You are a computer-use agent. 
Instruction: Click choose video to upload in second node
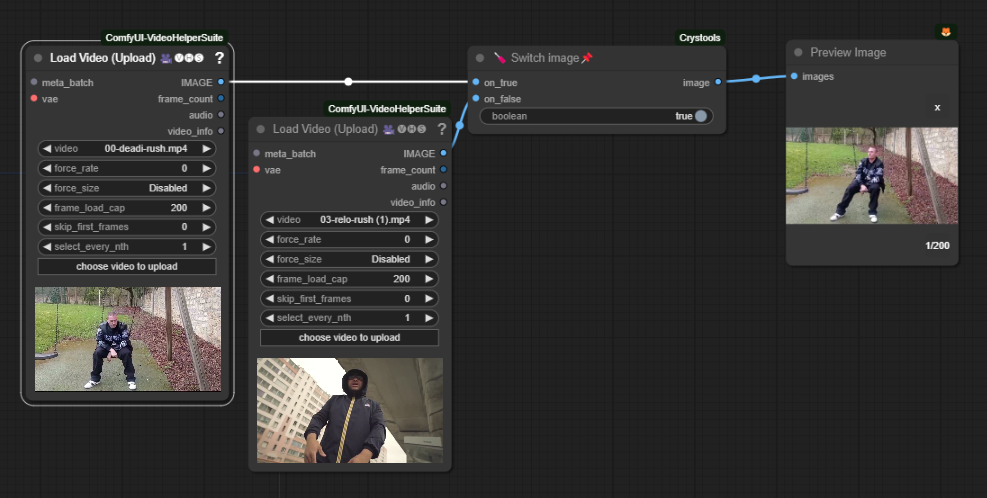(349, 337)
